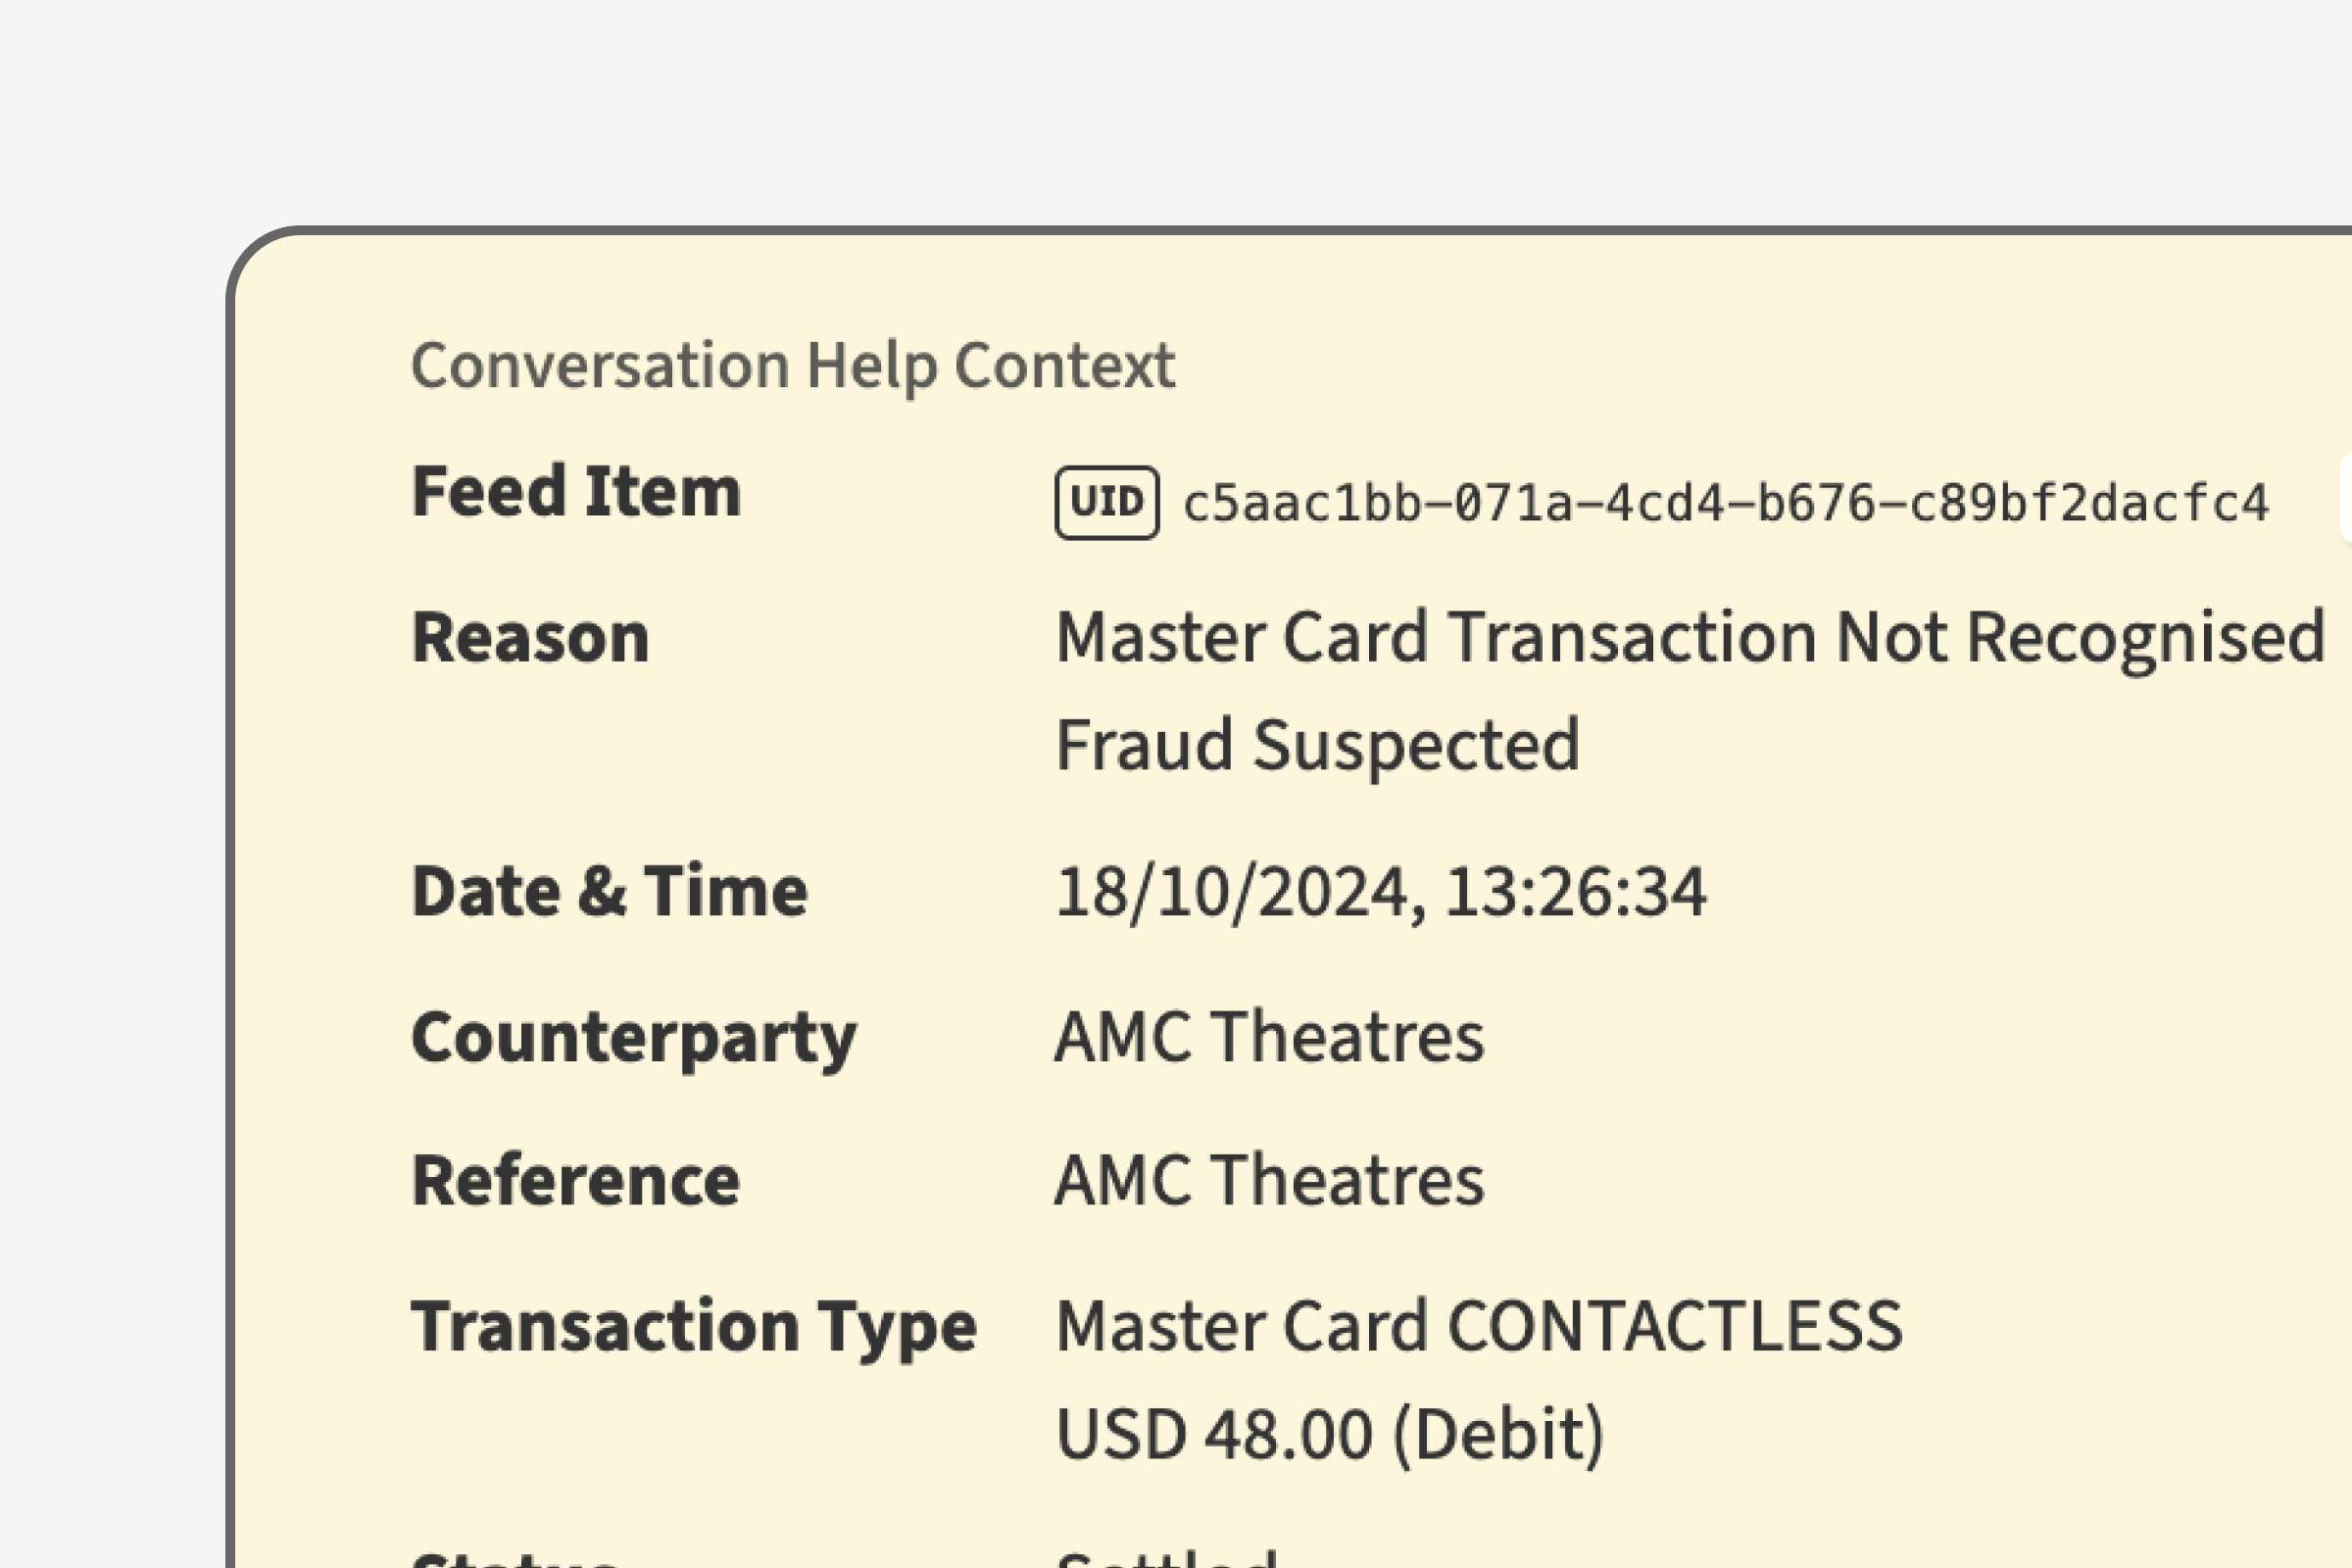Click the Reason field label
2352x1568 pixels.
(x=530, y=637)
